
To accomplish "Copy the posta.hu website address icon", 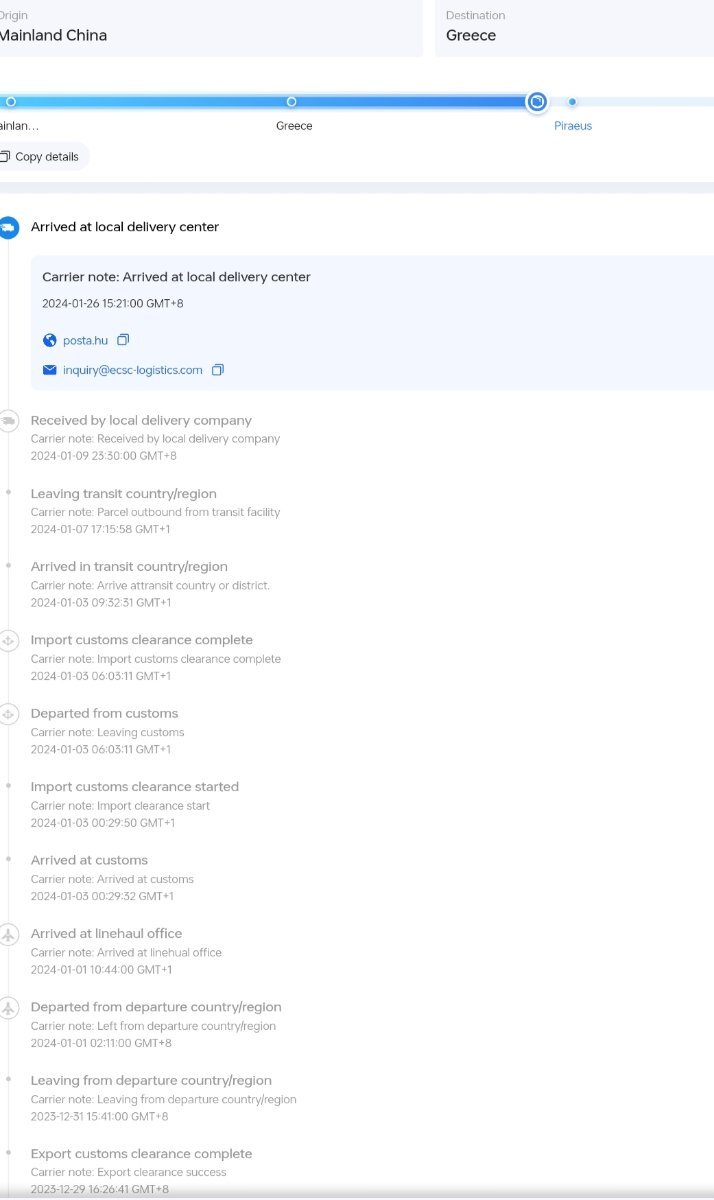I will pyautogui.click(x=124, y=340).
